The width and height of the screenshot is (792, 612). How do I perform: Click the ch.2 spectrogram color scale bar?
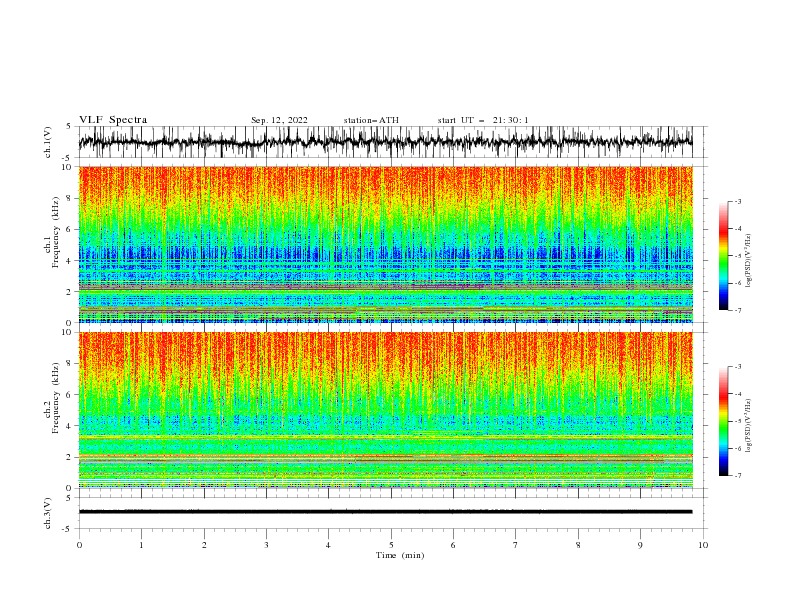tap(723, 421)
